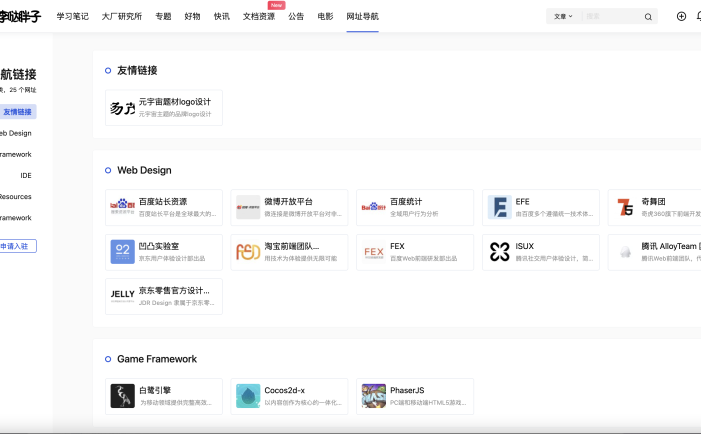Click the 全域用户行为分析 description text

coord(414,214)
